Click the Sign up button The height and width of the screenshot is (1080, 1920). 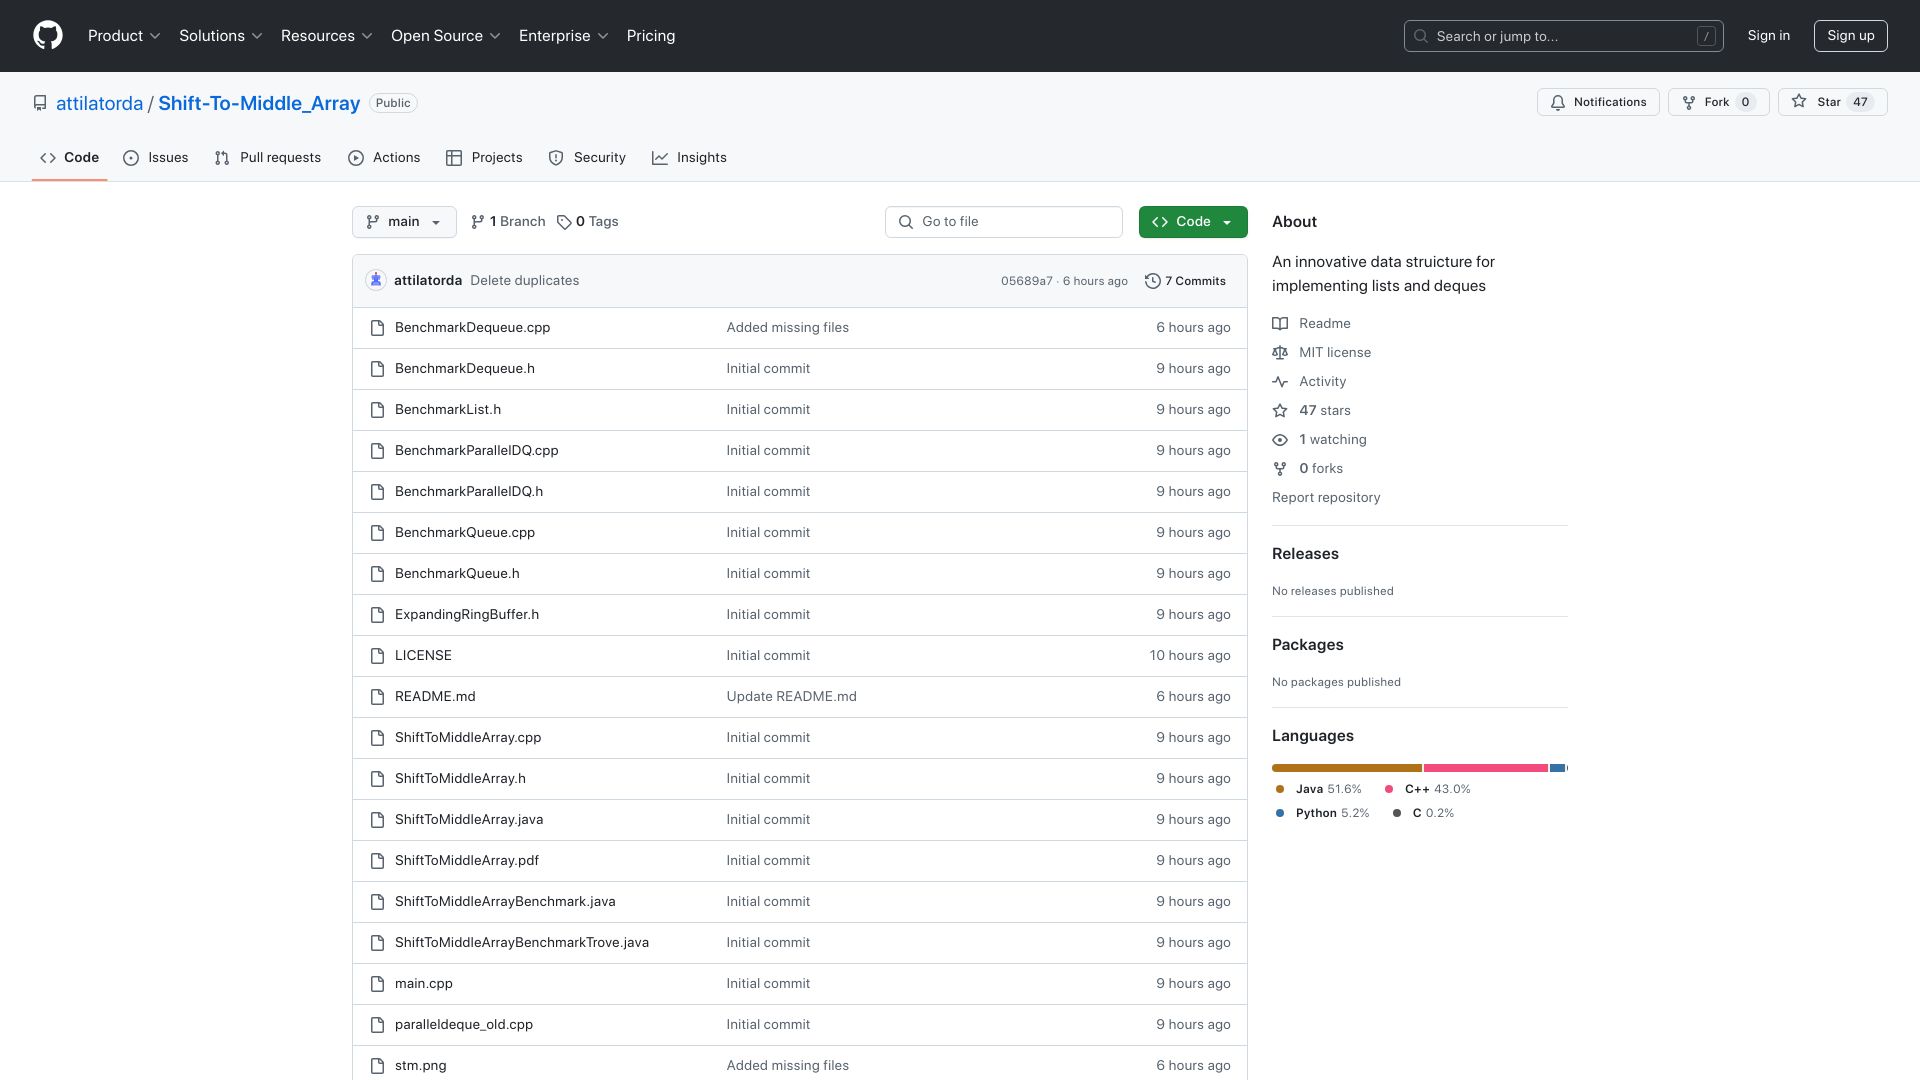pyautogui.click(x=1850, y=36)
